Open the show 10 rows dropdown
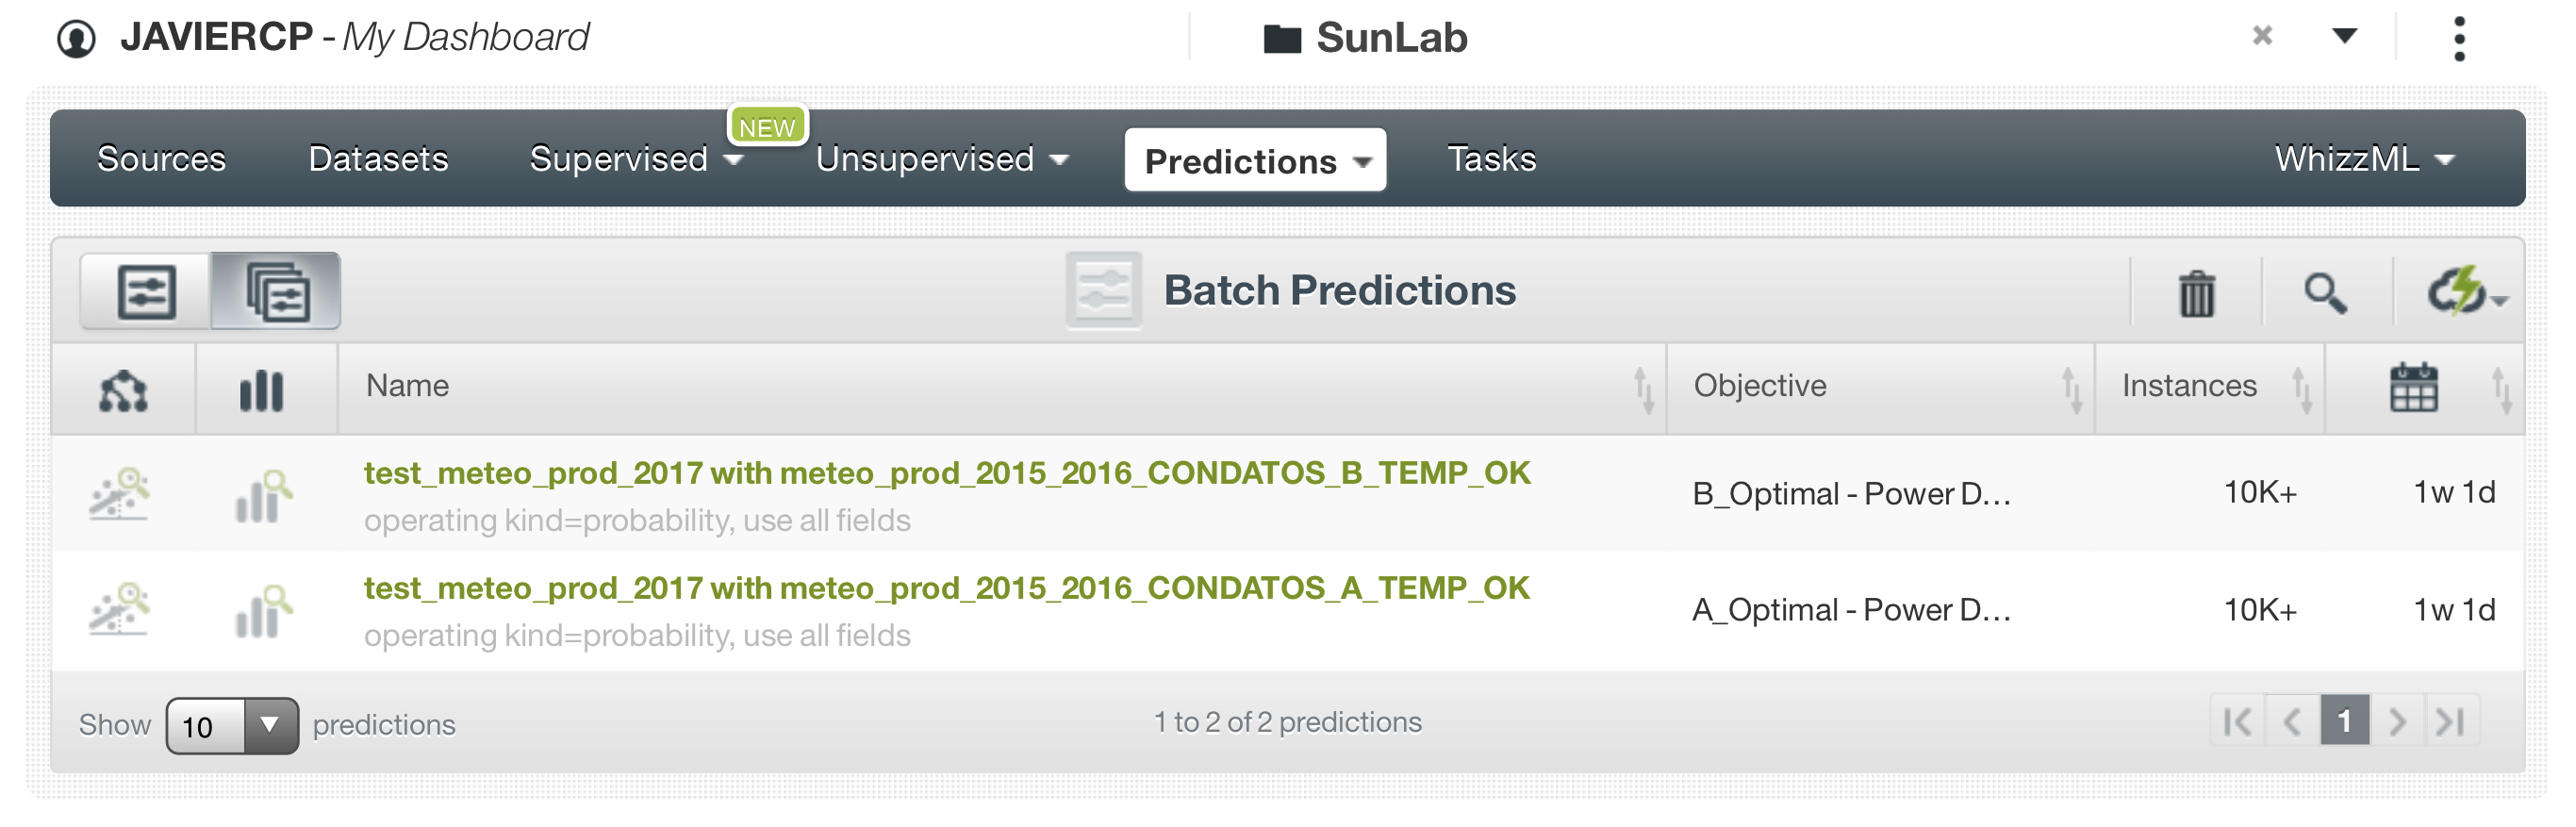This screenshot has width=2576, height=827. click(232, 726)
